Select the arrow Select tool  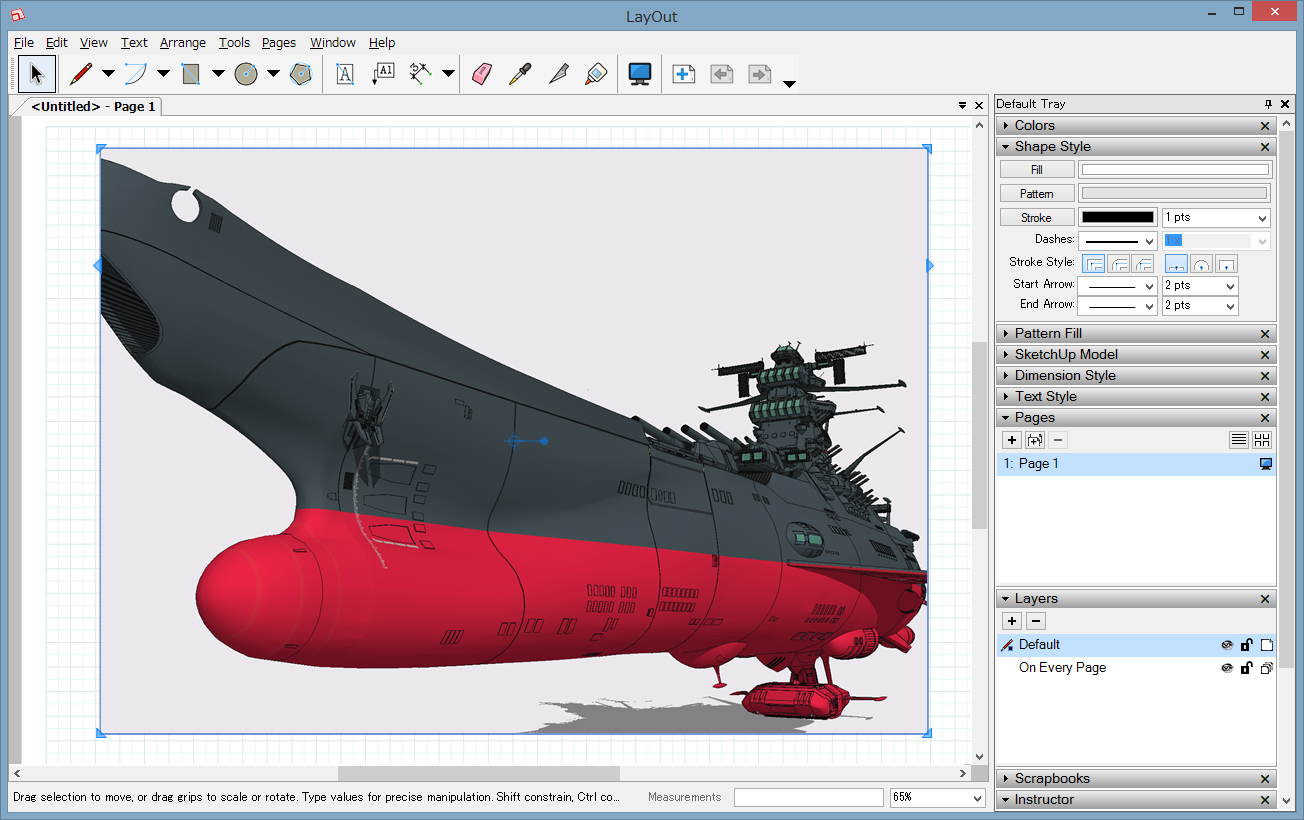[x=37, y=74]
